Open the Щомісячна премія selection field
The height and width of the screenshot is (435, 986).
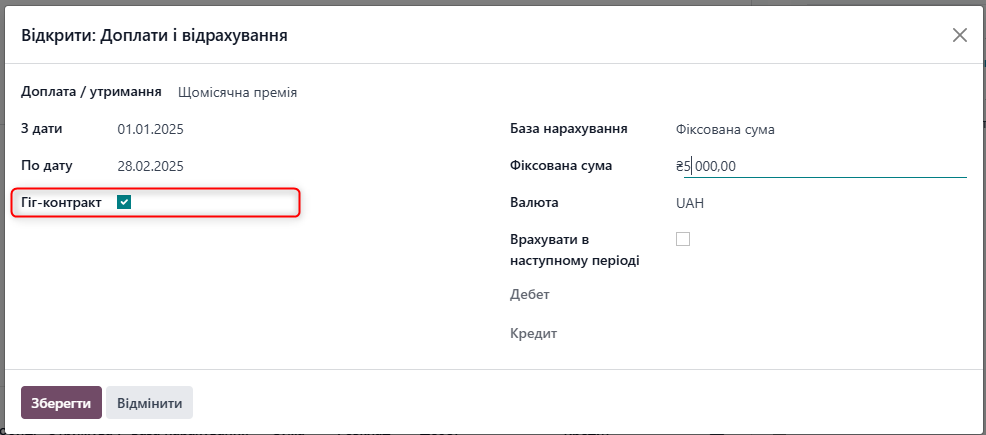(238, 93)
